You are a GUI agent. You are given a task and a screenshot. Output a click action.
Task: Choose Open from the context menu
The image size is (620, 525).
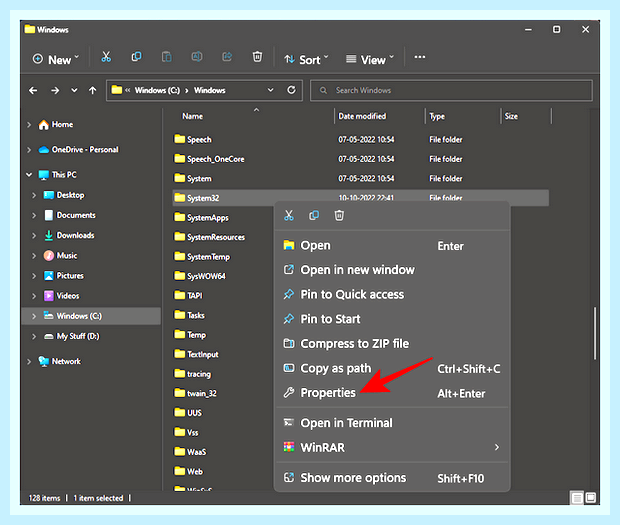click(x=392, y=246)
